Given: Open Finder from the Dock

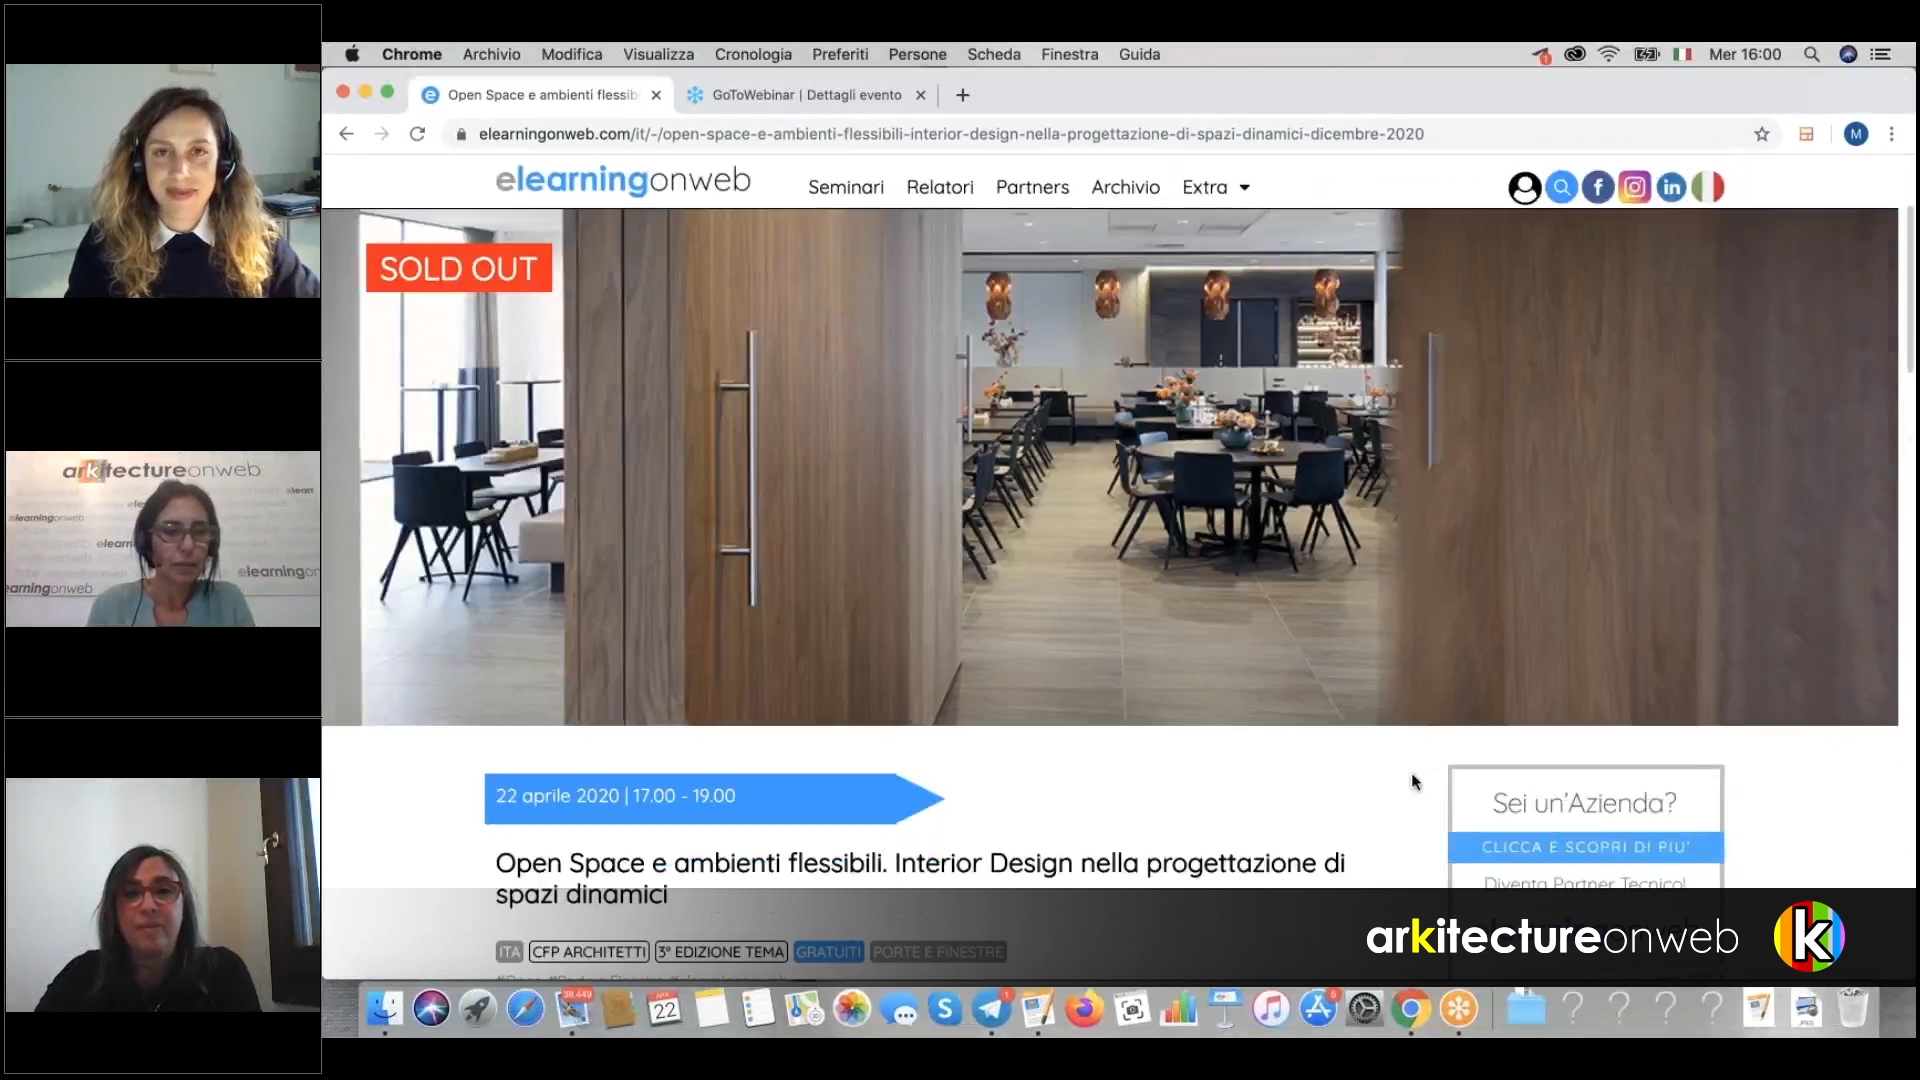Looking at the screenshot, I should point(384,1009).
